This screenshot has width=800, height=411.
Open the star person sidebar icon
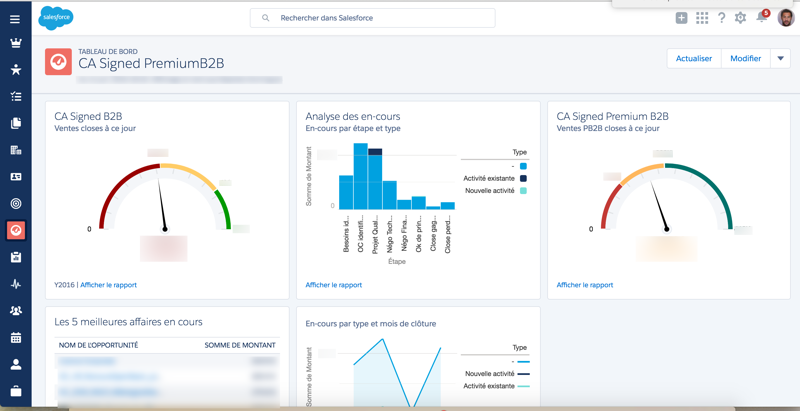point(16,69)
